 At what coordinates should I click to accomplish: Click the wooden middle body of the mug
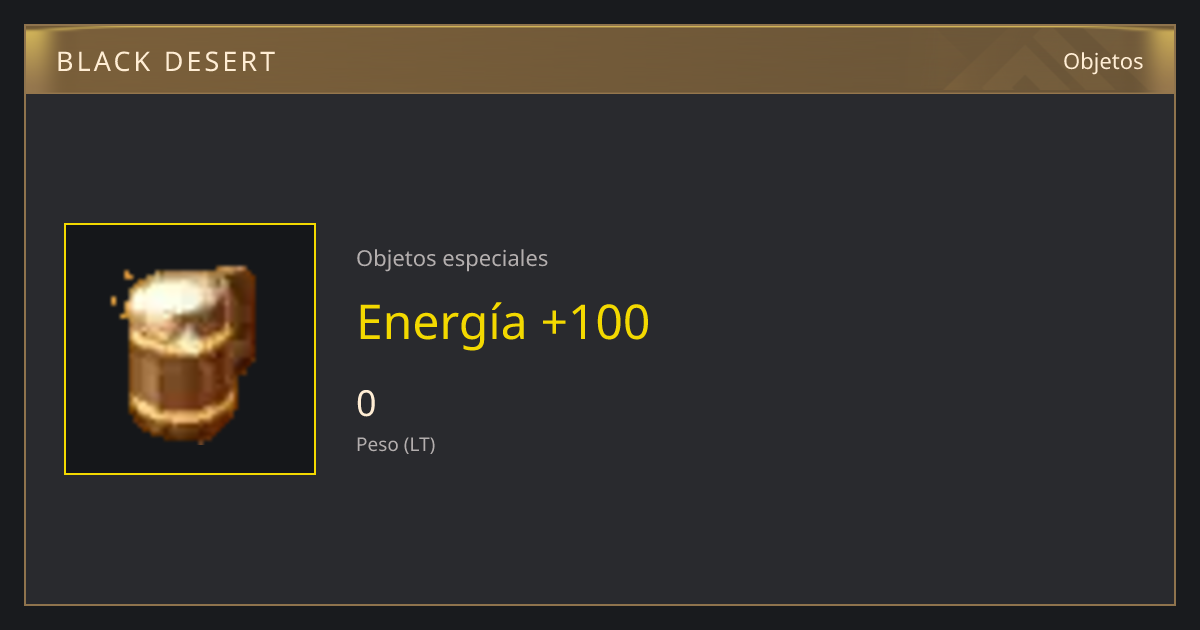(181, 368)
